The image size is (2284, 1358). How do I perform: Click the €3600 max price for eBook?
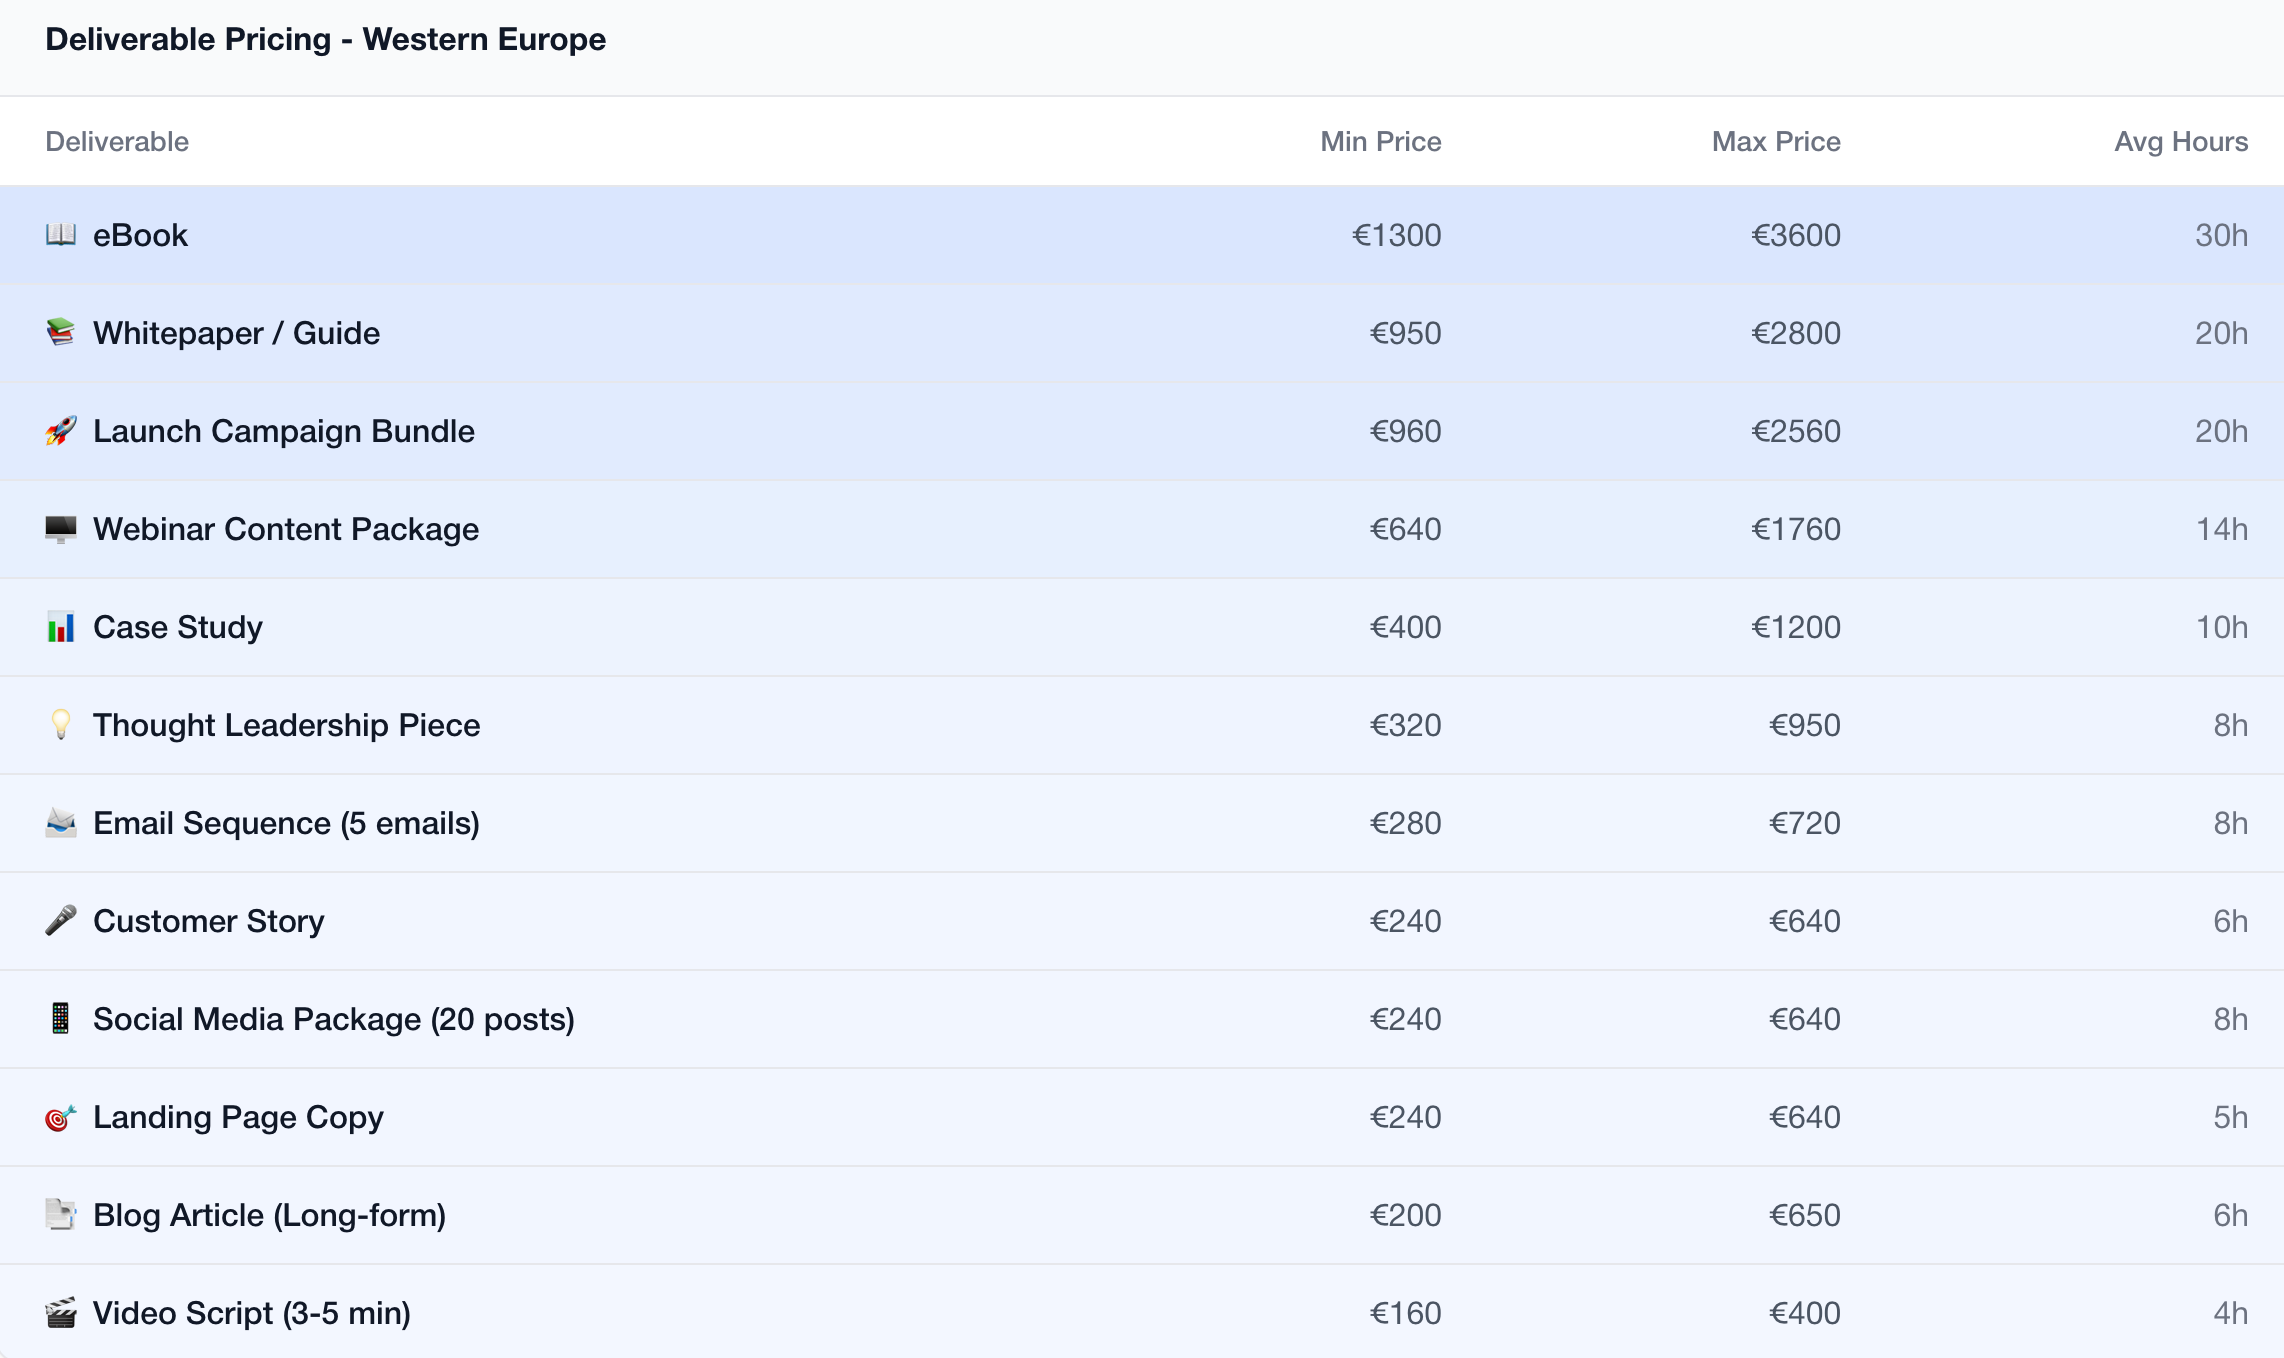point(1796,235)
